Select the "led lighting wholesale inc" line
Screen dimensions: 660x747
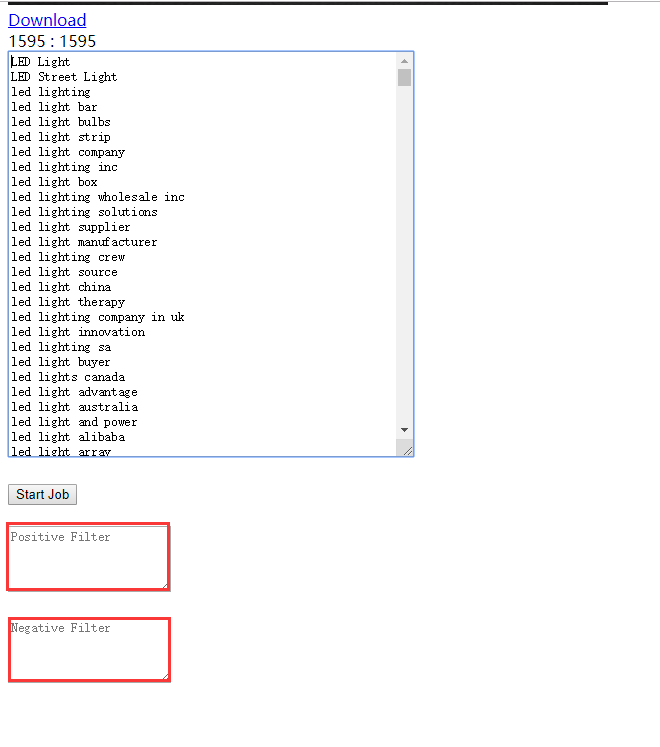(x=98, y=197)
